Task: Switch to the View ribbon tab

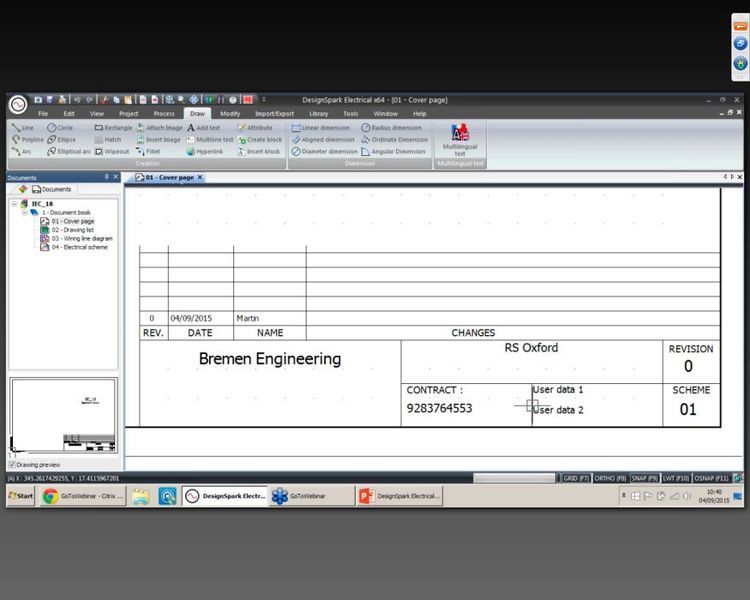Action: point(97,114)
